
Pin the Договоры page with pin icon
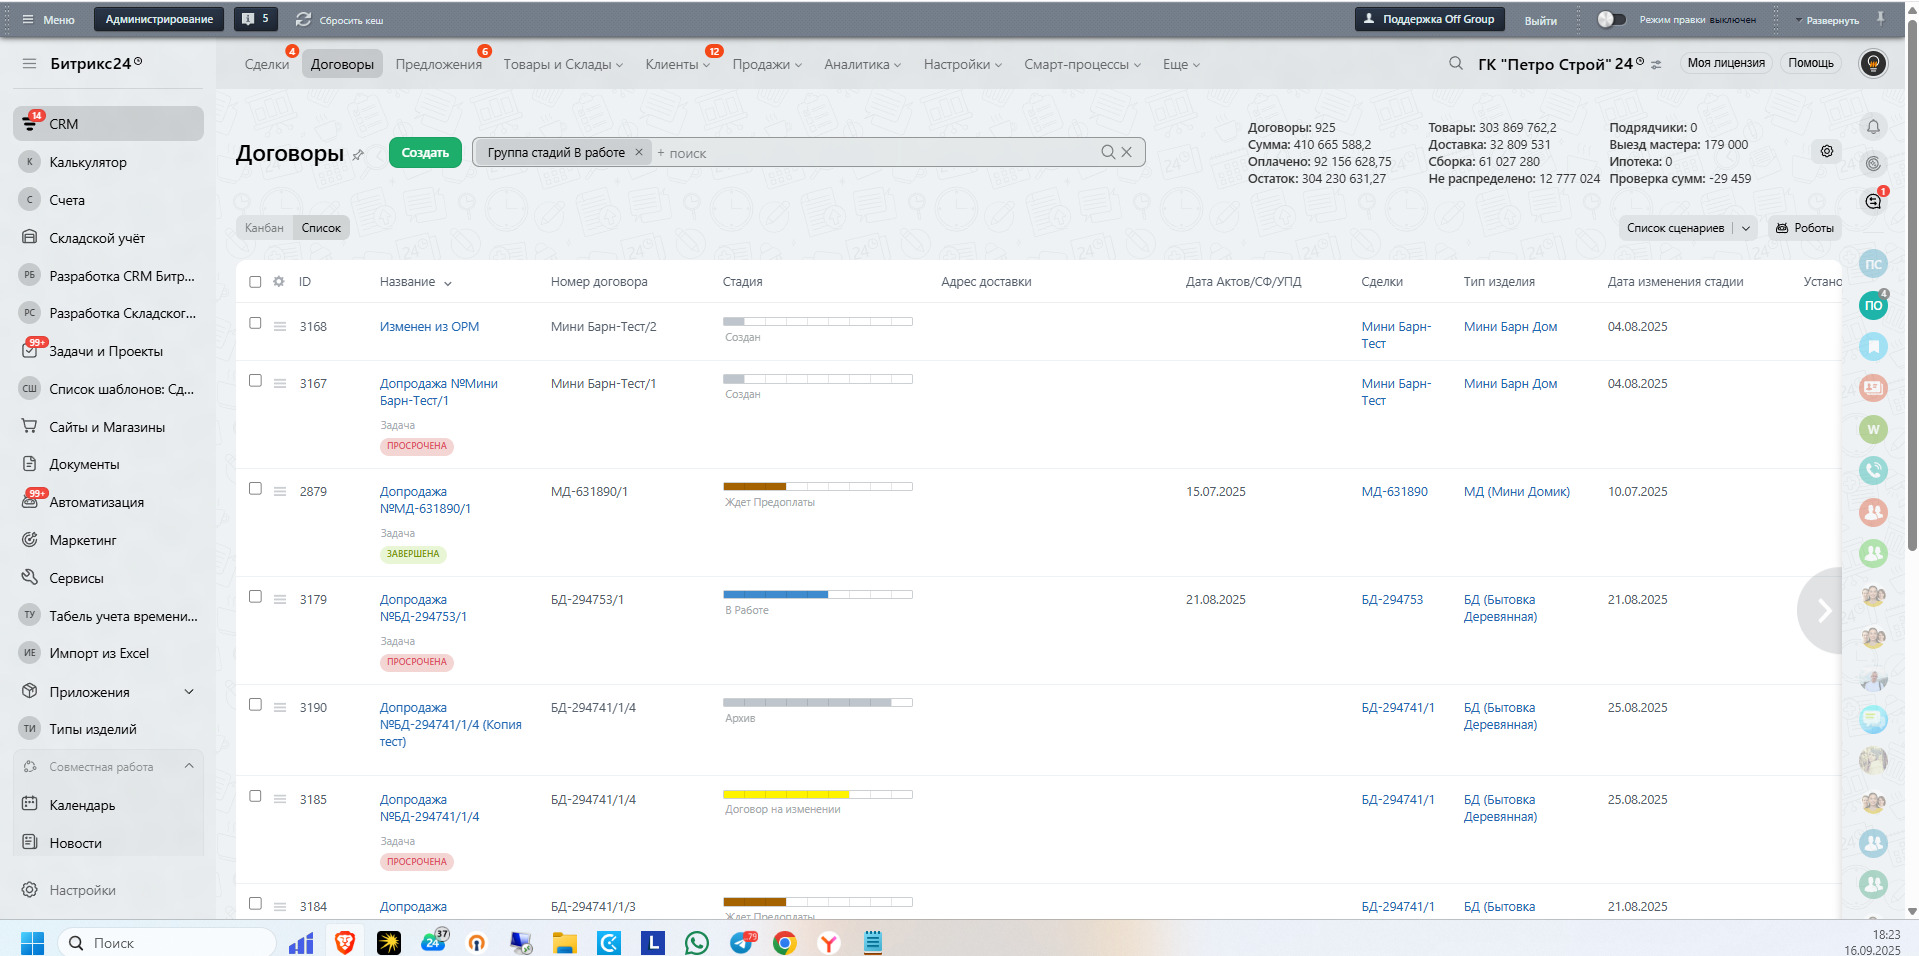(x=358, y=155)
